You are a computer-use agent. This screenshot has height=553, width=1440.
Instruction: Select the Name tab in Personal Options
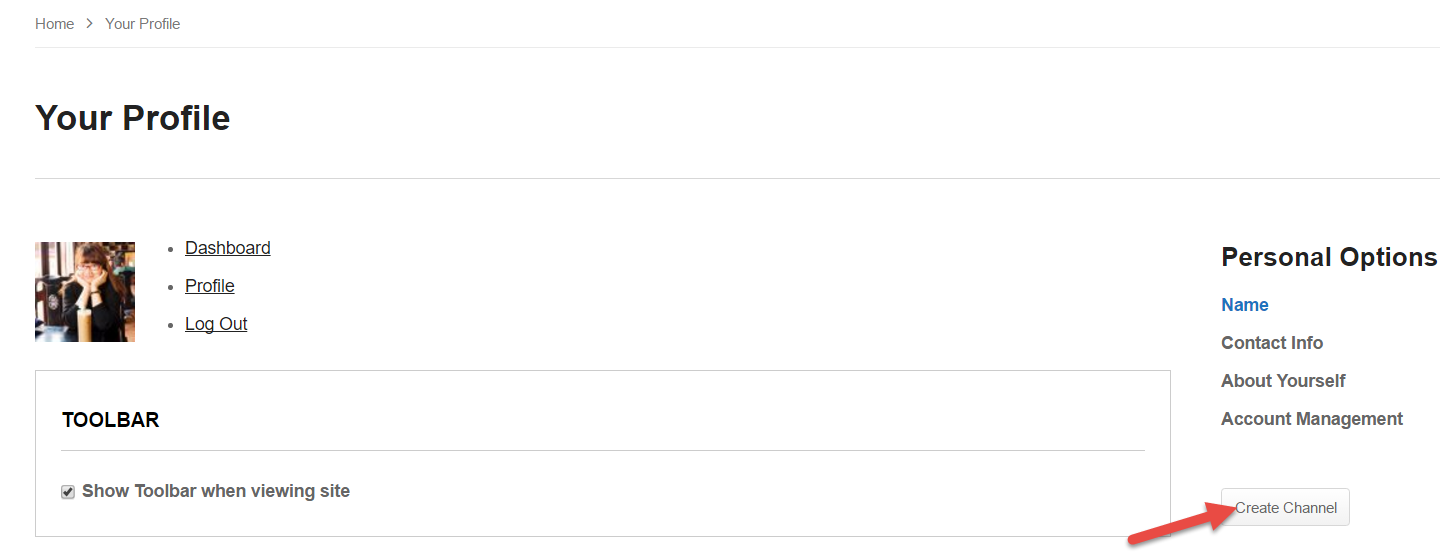pos(1245,305)
